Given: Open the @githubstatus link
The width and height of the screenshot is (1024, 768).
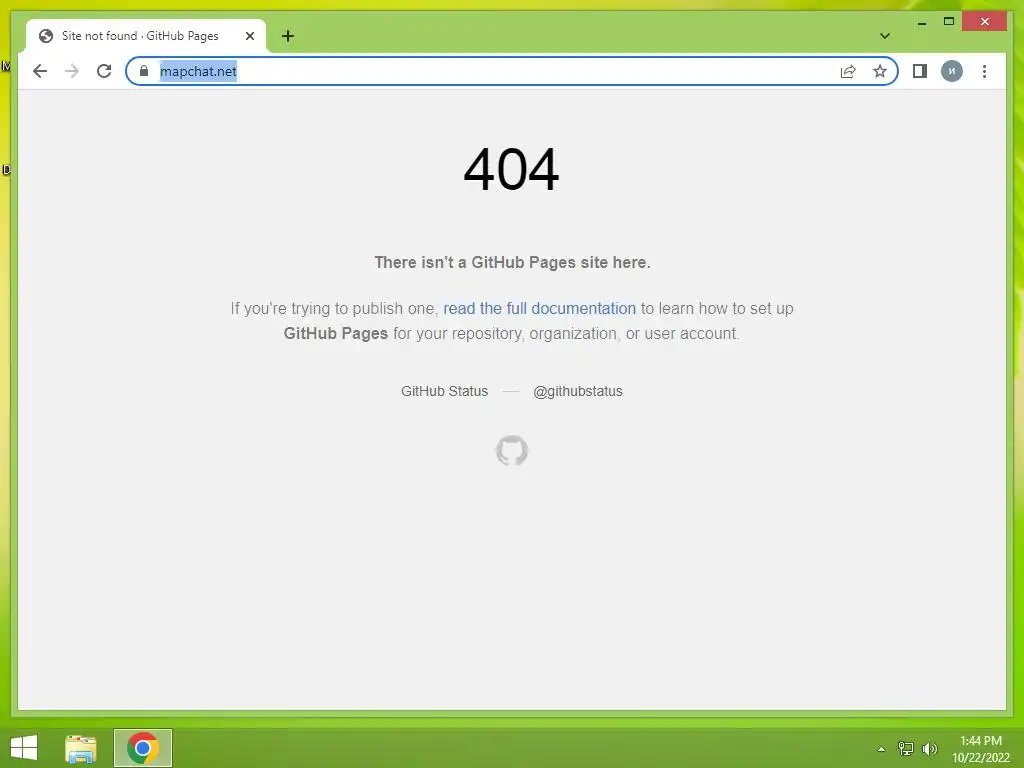Looking at the screenshot, I should point(578,391).
